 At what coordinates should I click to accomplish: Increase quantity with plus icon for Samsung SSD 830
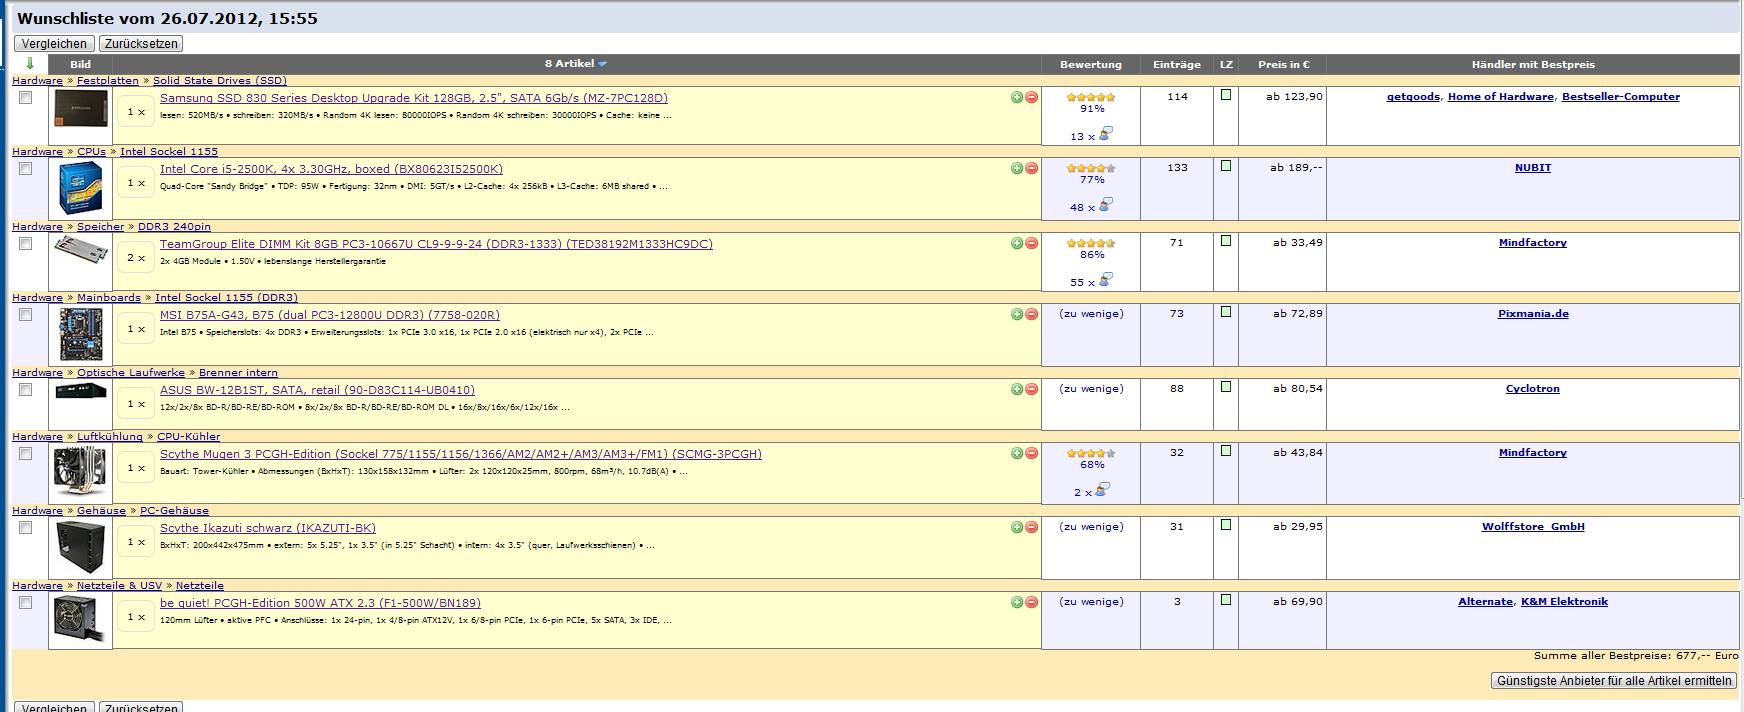(1017, 97)
